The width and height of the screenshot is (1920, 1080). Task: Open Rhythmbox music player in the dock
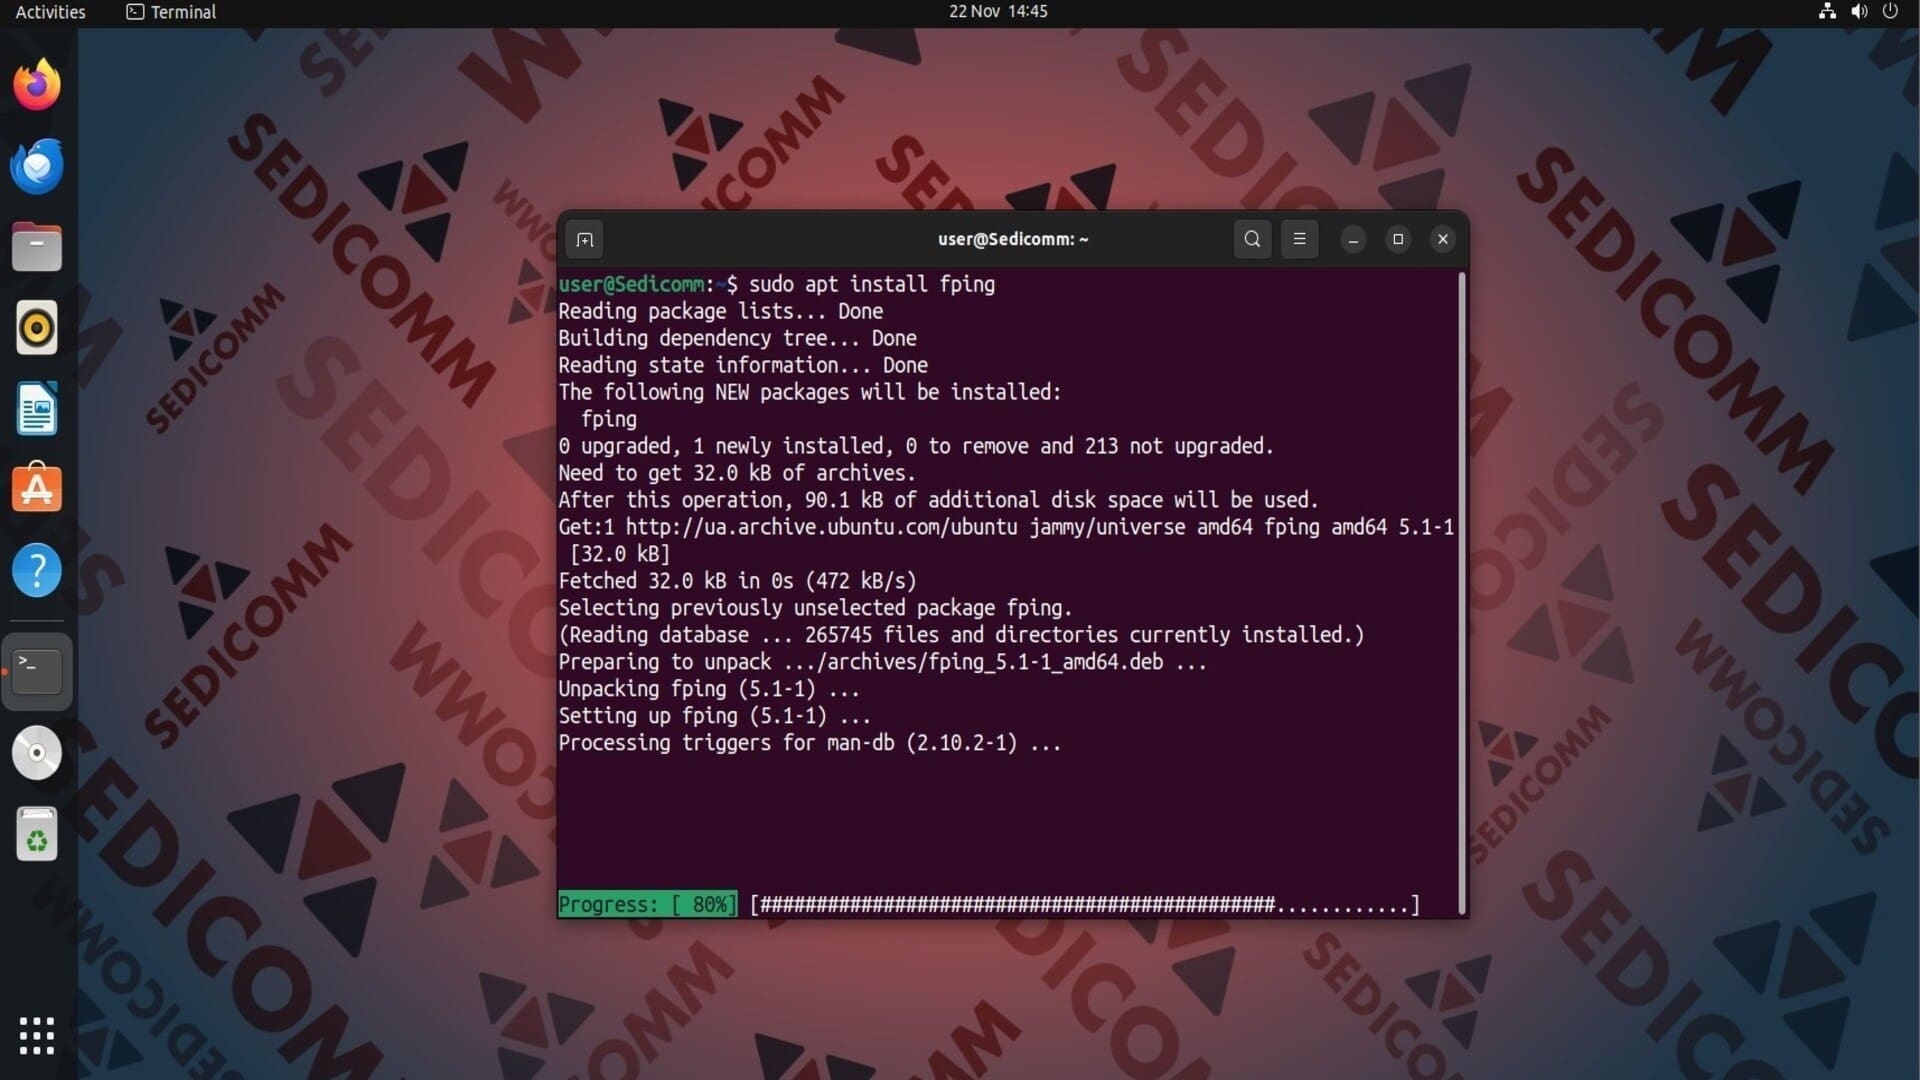(37, 328)
